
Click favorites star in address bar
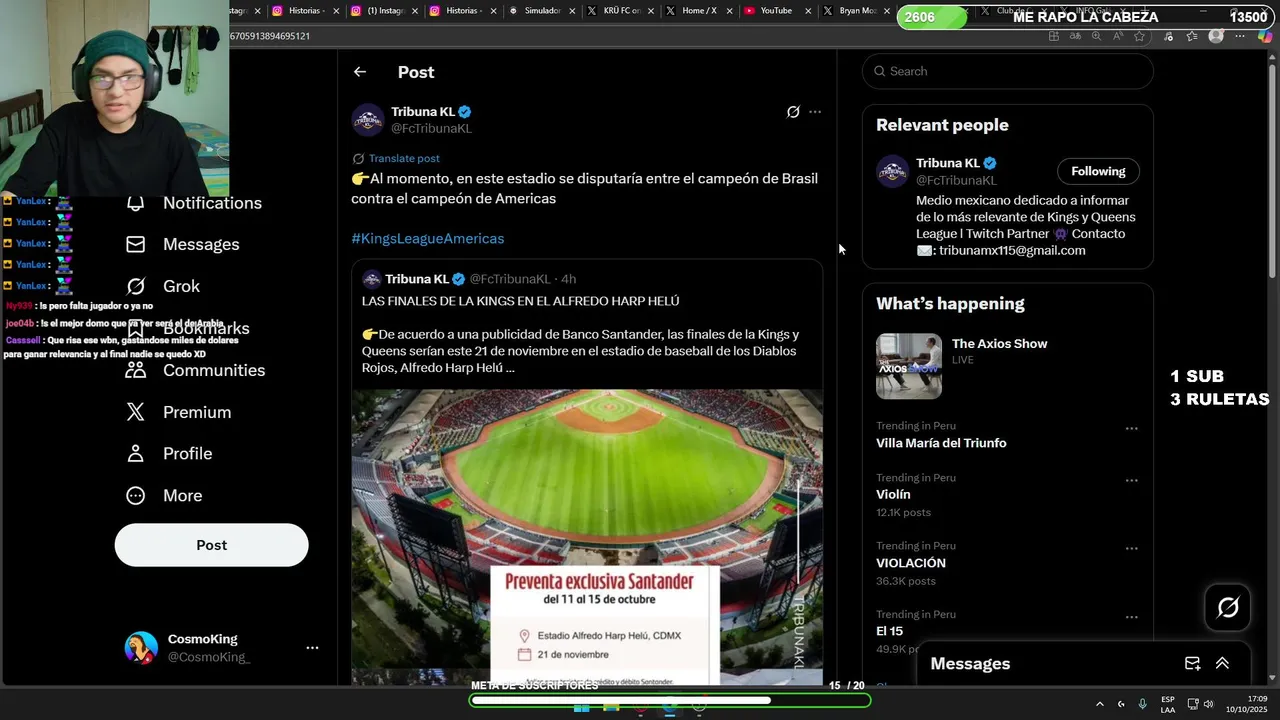[1139, 36]
